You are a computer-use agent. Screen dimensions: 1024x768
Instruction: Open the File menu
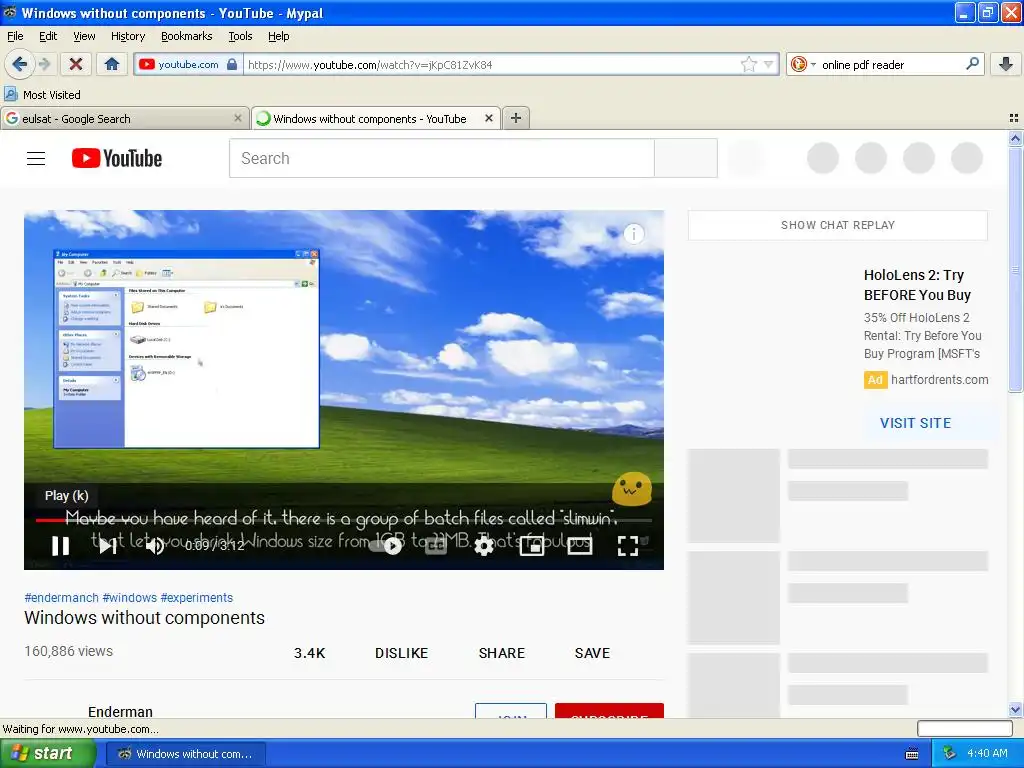(15, 36)
